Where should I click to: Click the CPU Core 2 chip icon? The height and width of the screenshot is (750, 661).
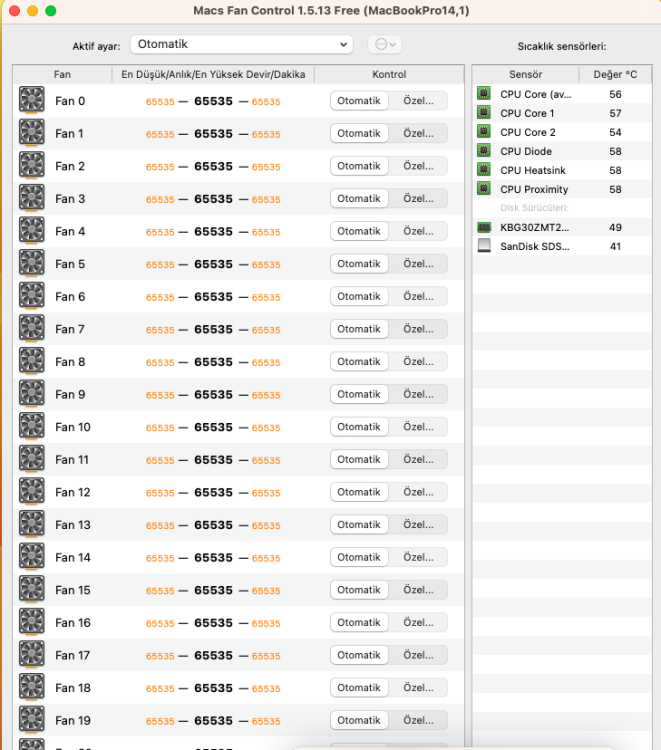[x=484, y=131]
